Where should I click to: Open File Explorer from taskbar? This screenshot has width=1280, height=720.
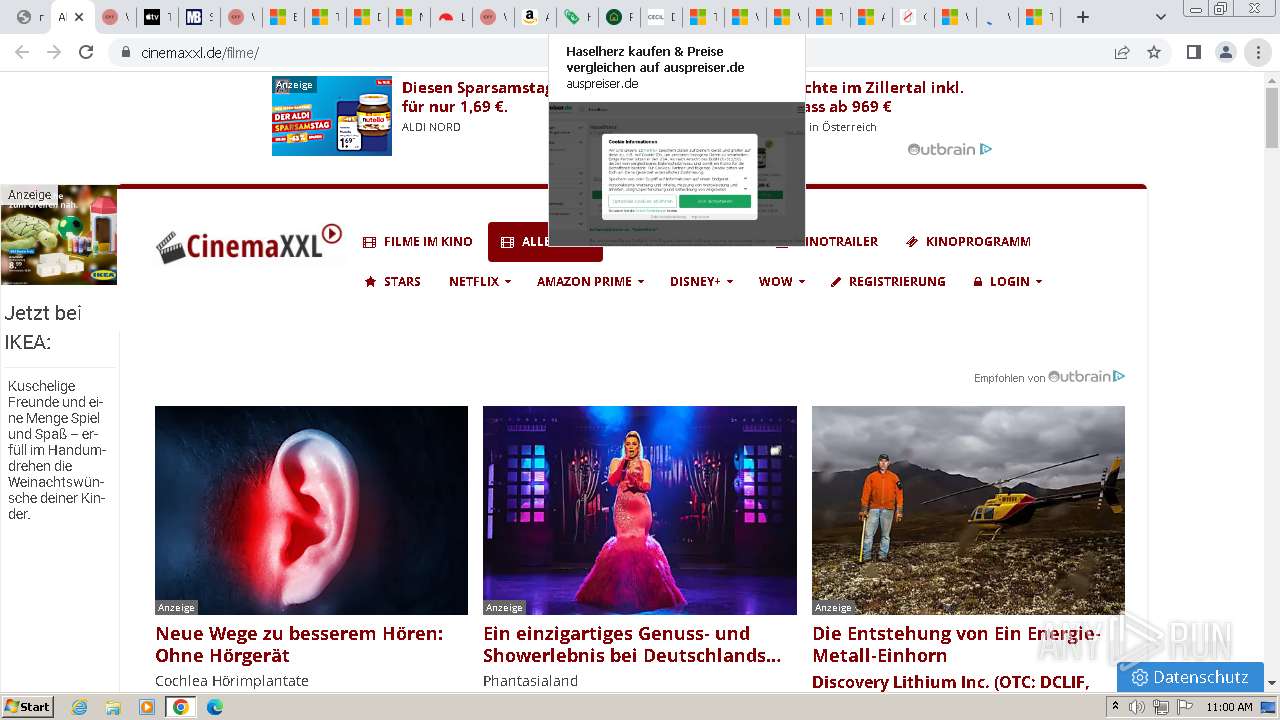tap(113, 707)
